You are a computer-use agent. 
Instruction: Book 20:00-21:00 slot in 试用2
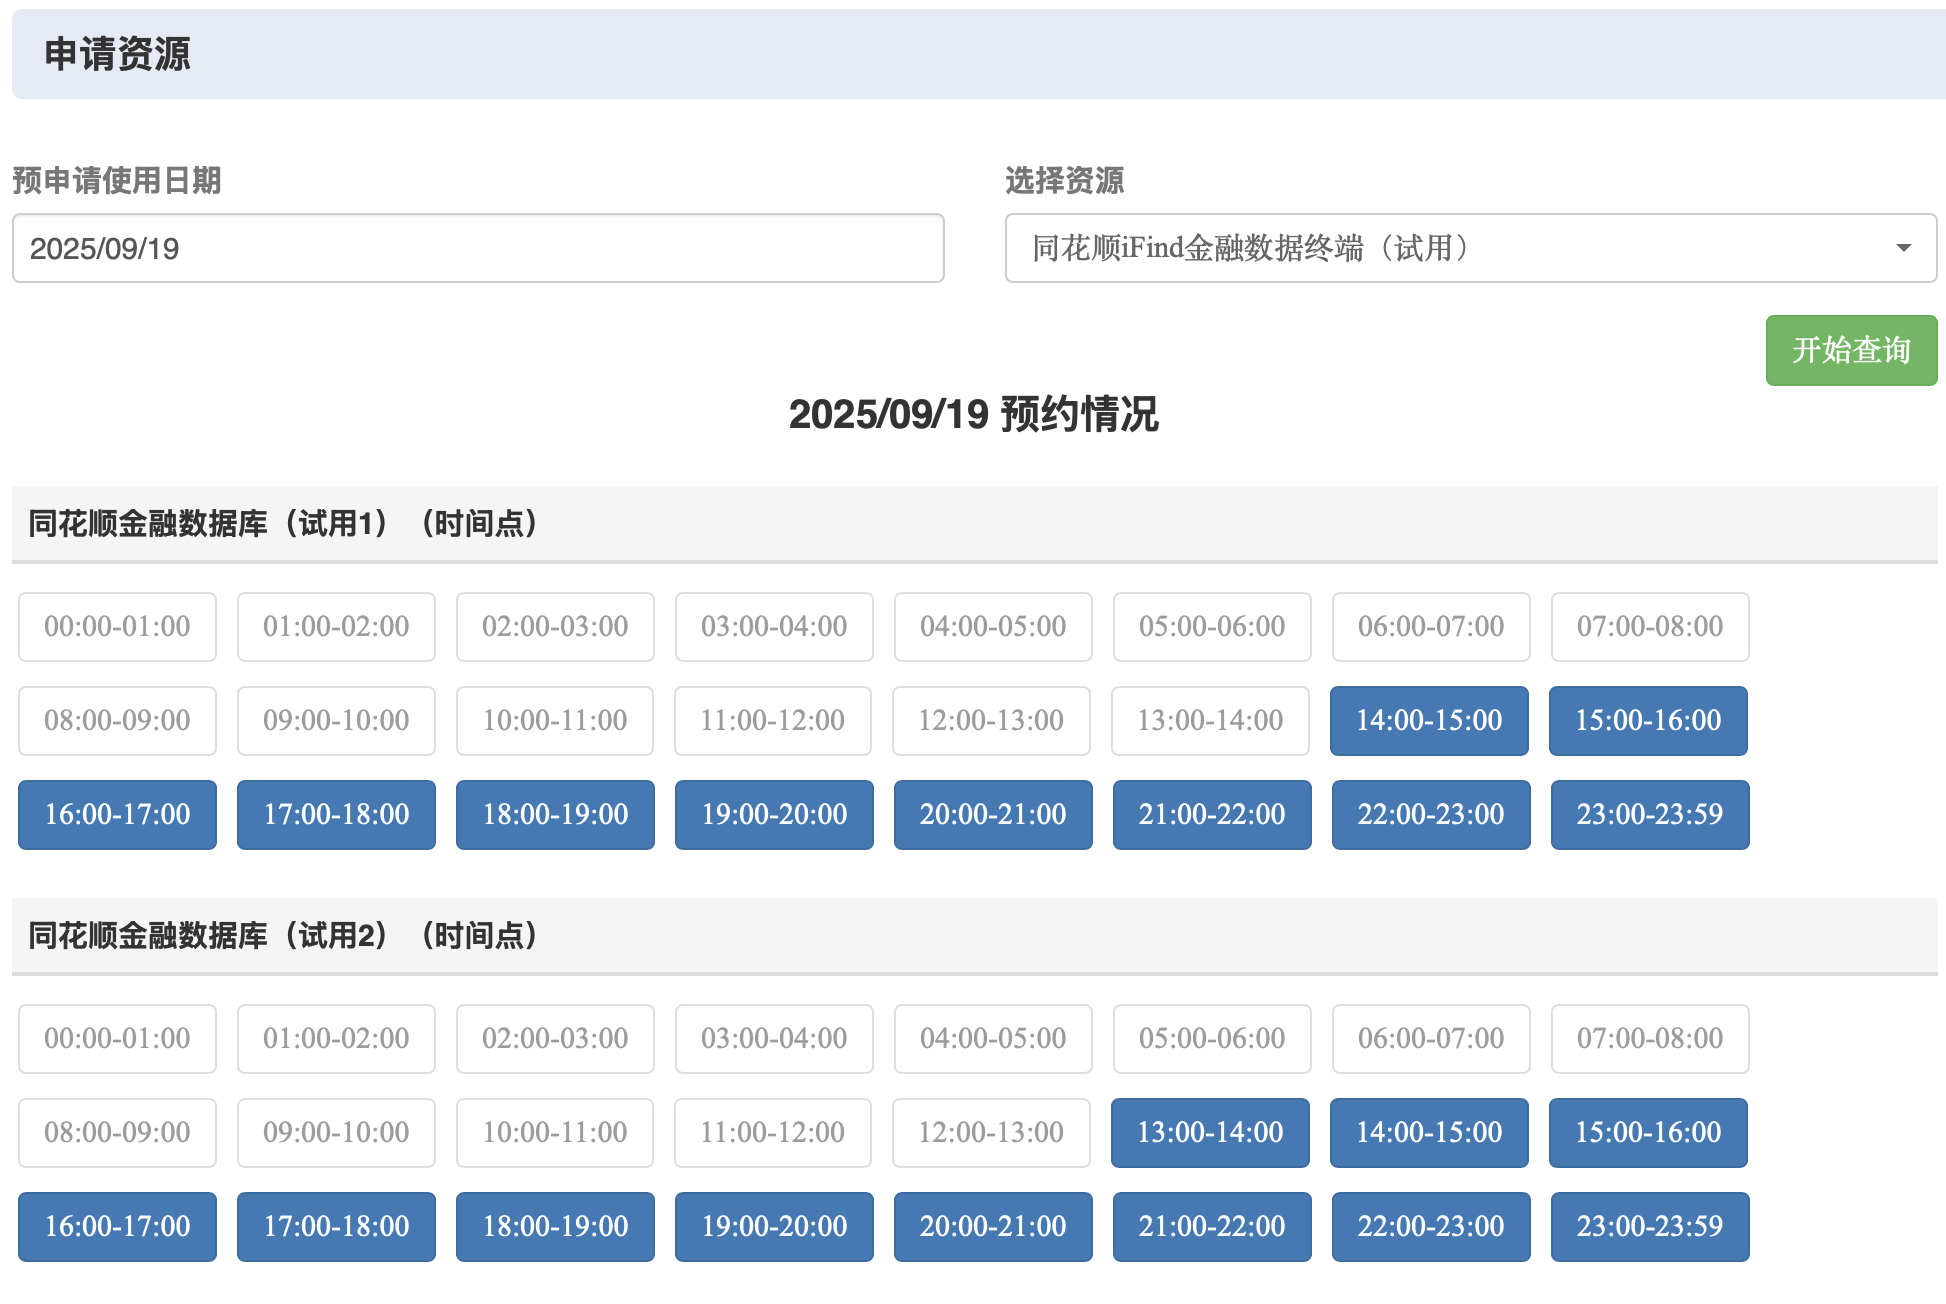pyautogui.click(x=992, y=1226)
